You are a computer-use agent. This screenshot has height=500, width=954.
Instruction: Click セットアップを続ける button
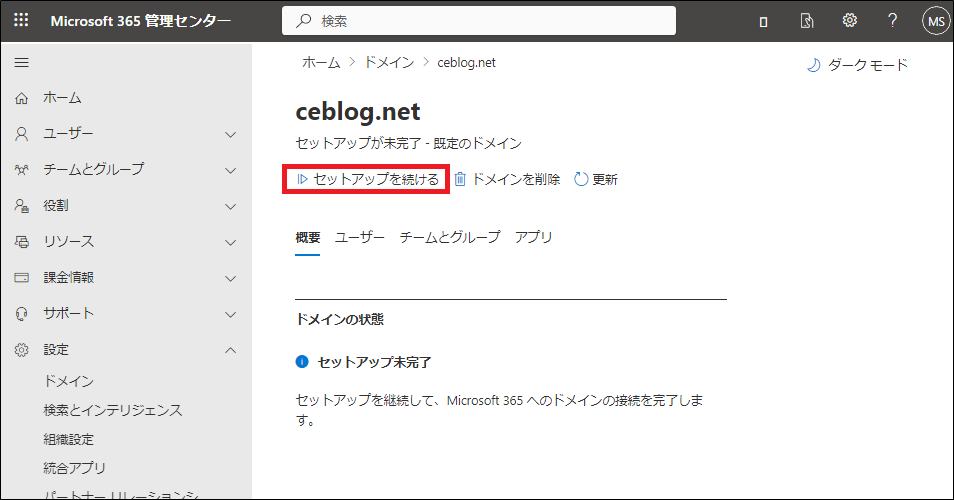coord(366,179)
